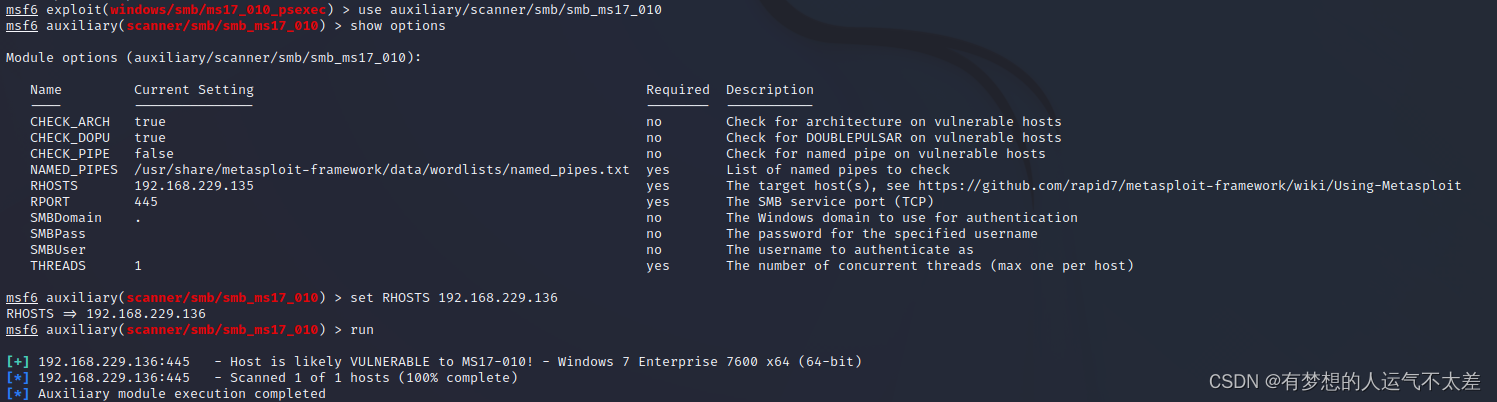Click 'Check for named pipe on vulnerable hosts' description
The width and height of the screenshot is (1497, 402).
886,154
